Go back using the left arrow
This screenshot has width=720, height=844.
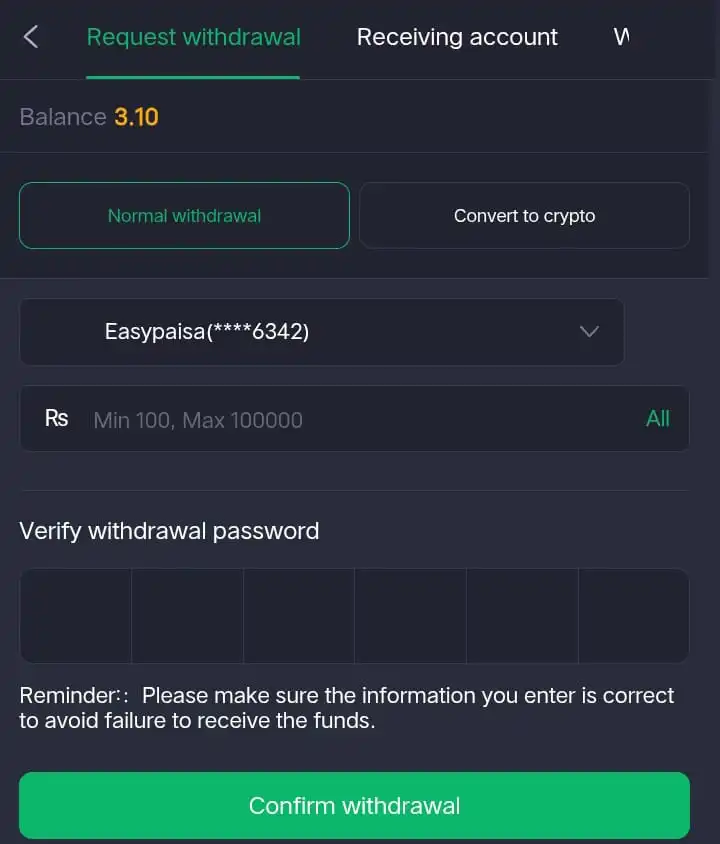tap(31, 38)
